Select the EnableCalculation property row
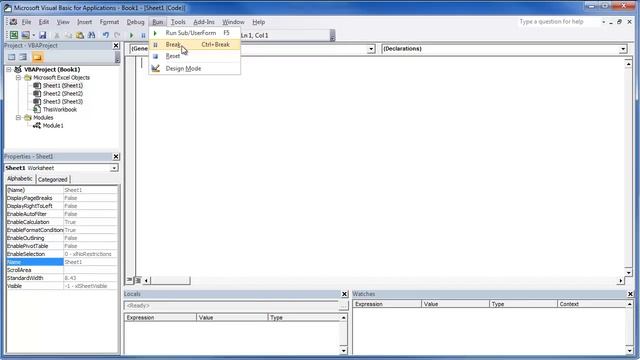640x360 pixels. click(62, 222)
